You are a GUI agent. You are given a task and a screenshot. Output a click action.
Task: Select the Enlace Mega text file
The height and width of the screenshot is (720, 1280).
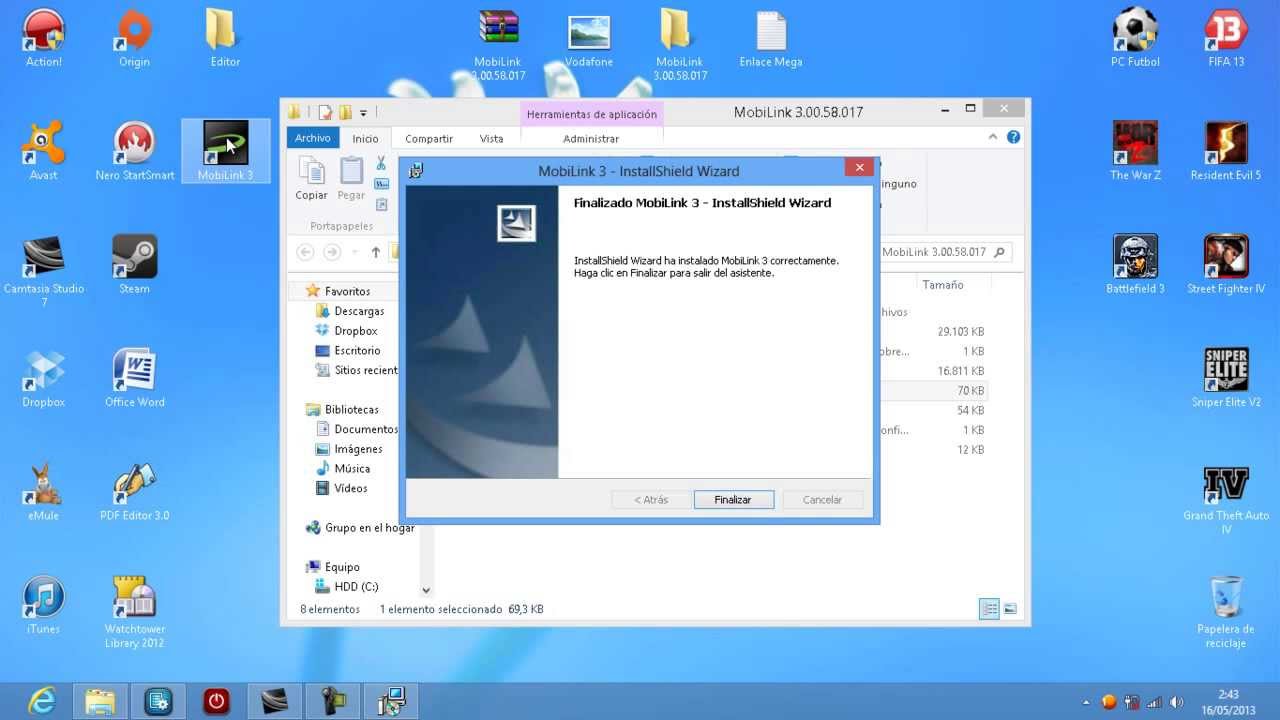coord(771,38)
